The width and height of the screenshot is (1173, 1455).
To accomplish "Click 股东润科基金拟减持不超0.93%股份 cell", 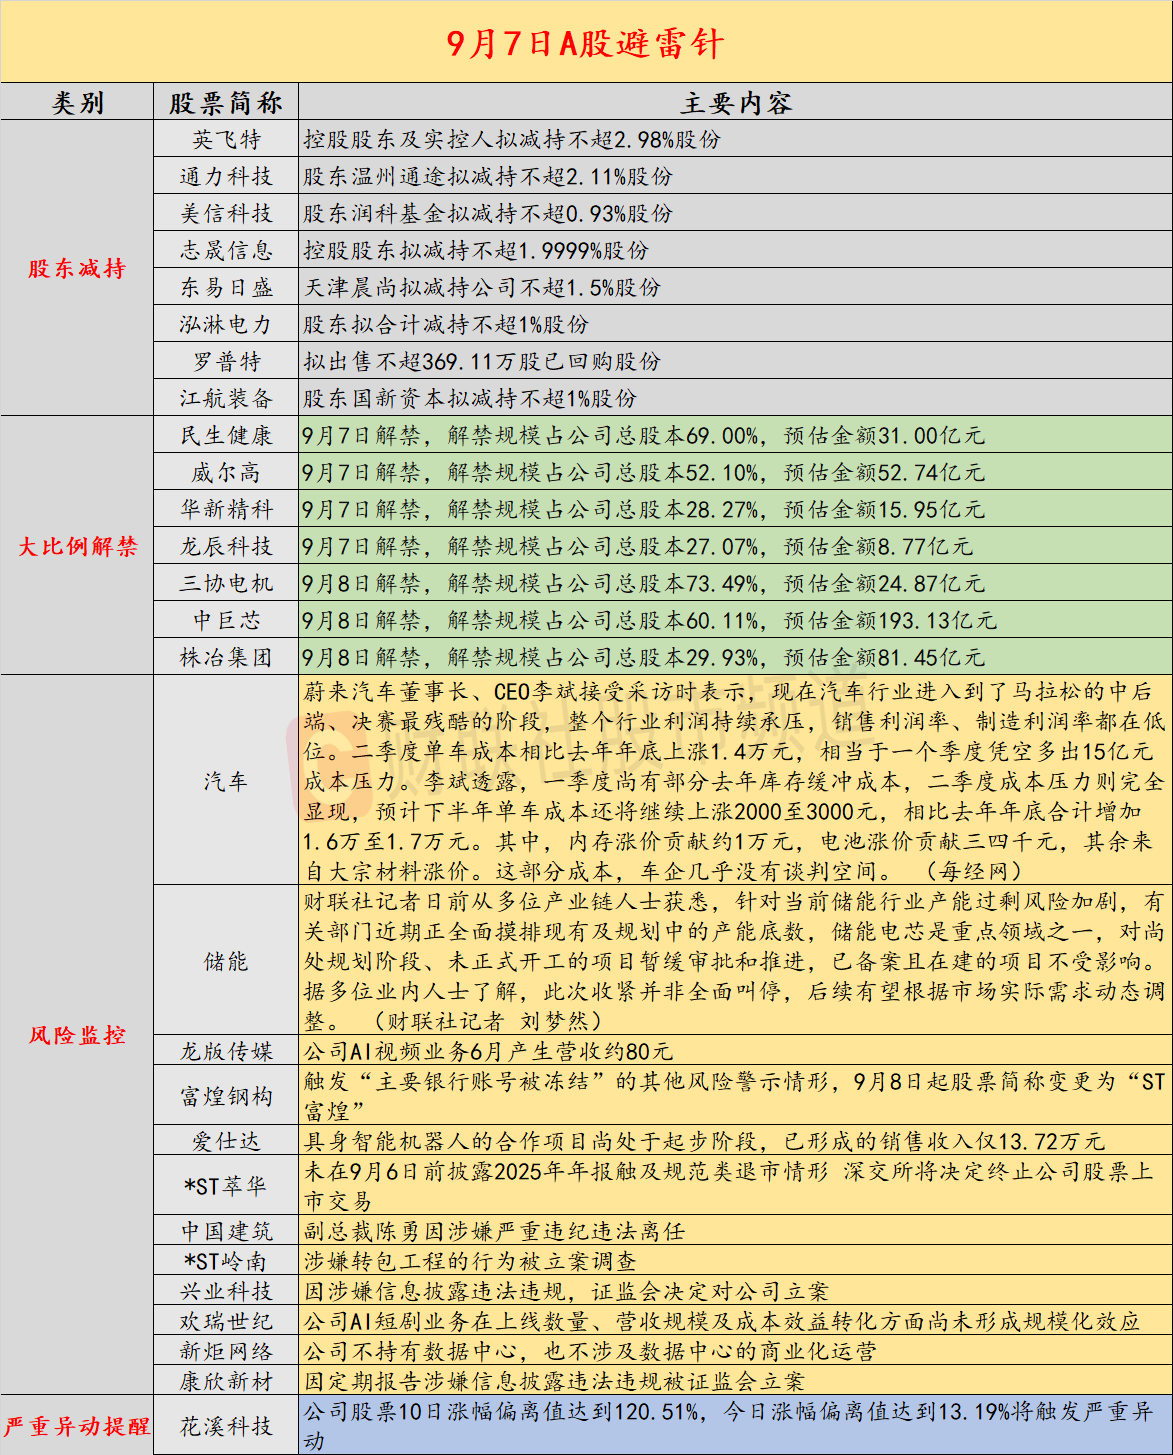I will point(735,213).
